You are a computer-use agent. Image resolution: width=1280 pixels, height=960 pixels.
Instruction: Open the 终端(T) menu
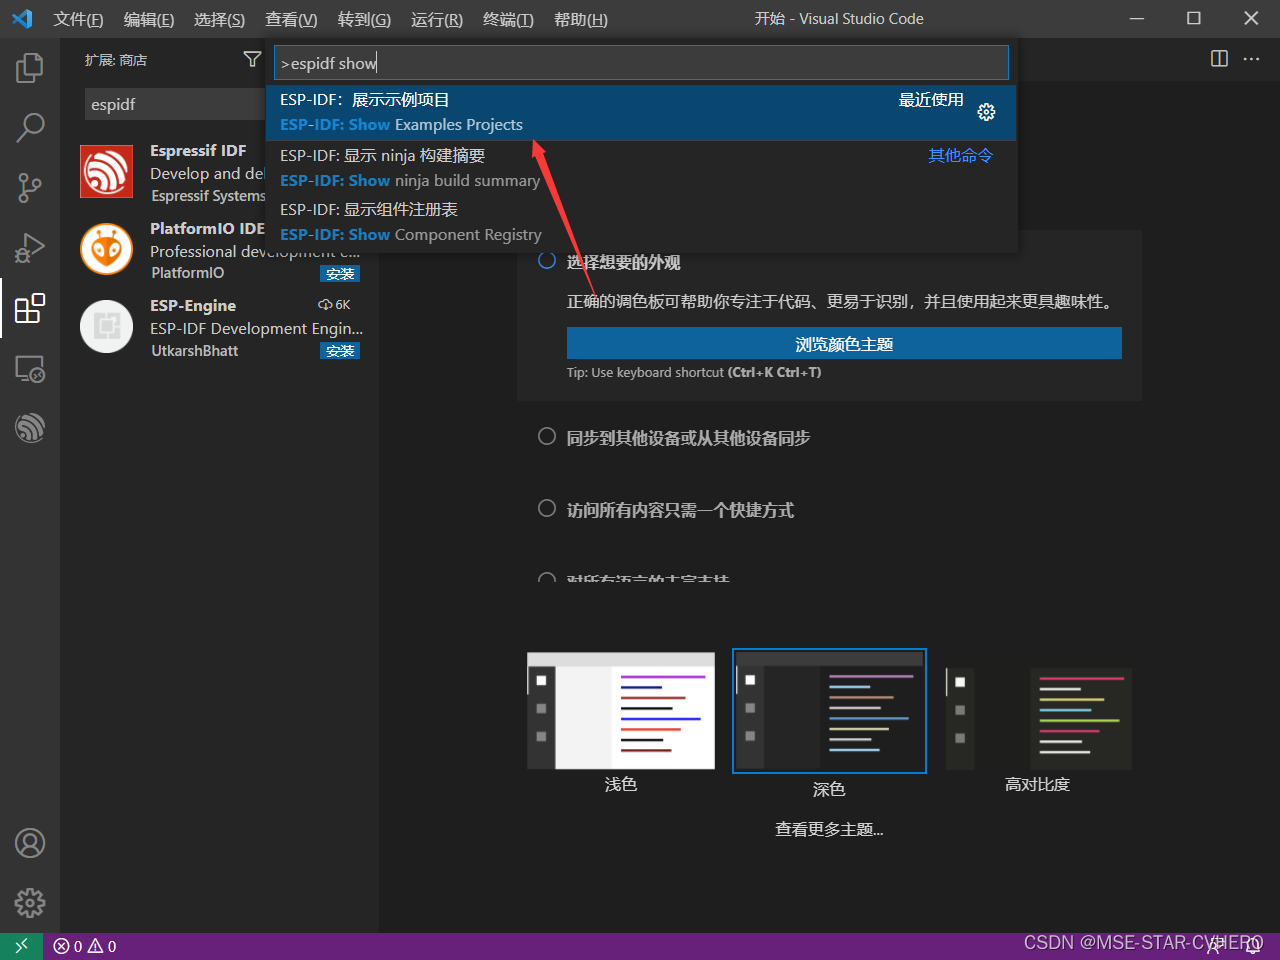coord(508,19)
